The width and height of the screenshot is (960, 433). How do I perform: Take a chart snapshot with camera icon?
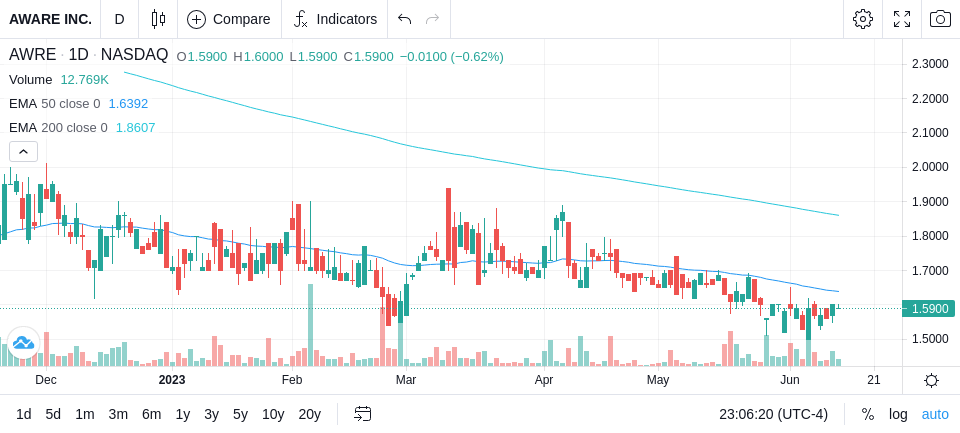click(x=940, y=19)
